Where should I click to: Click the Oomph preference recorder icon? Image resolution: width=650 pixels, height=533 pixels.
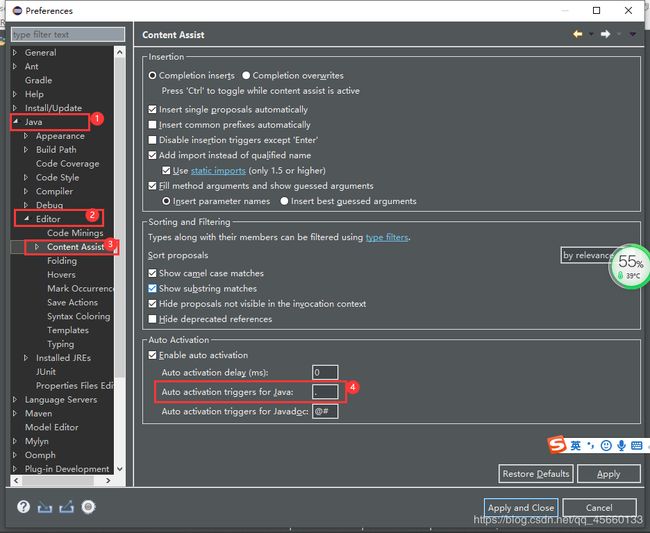coord(88,507)
